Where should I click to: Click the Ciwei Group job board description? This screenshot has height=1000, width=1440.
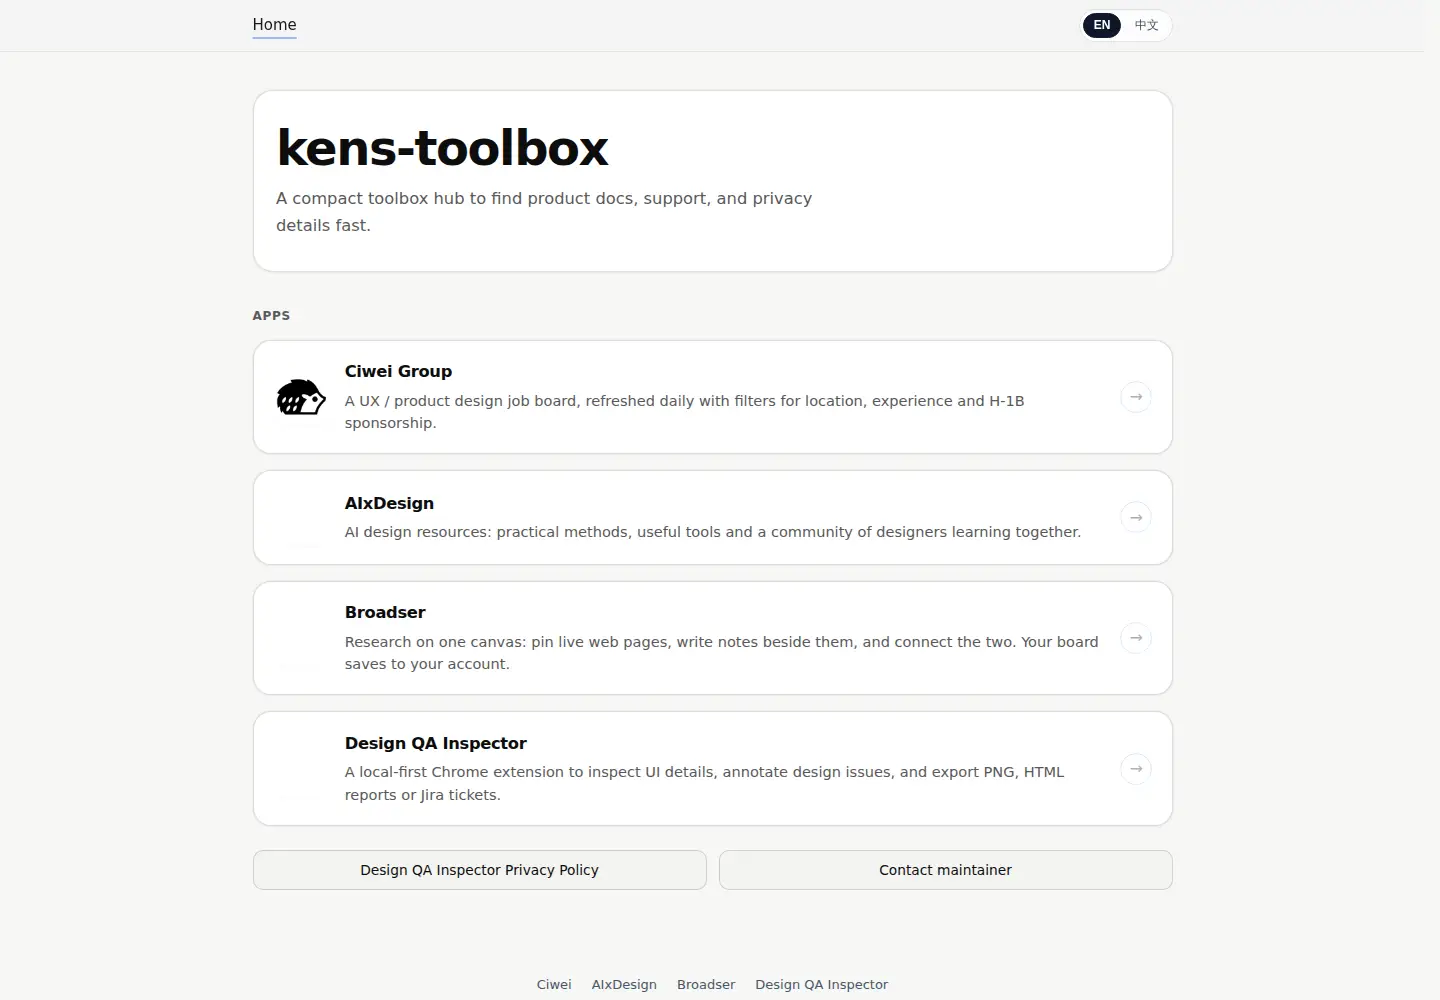pos(685,412)
